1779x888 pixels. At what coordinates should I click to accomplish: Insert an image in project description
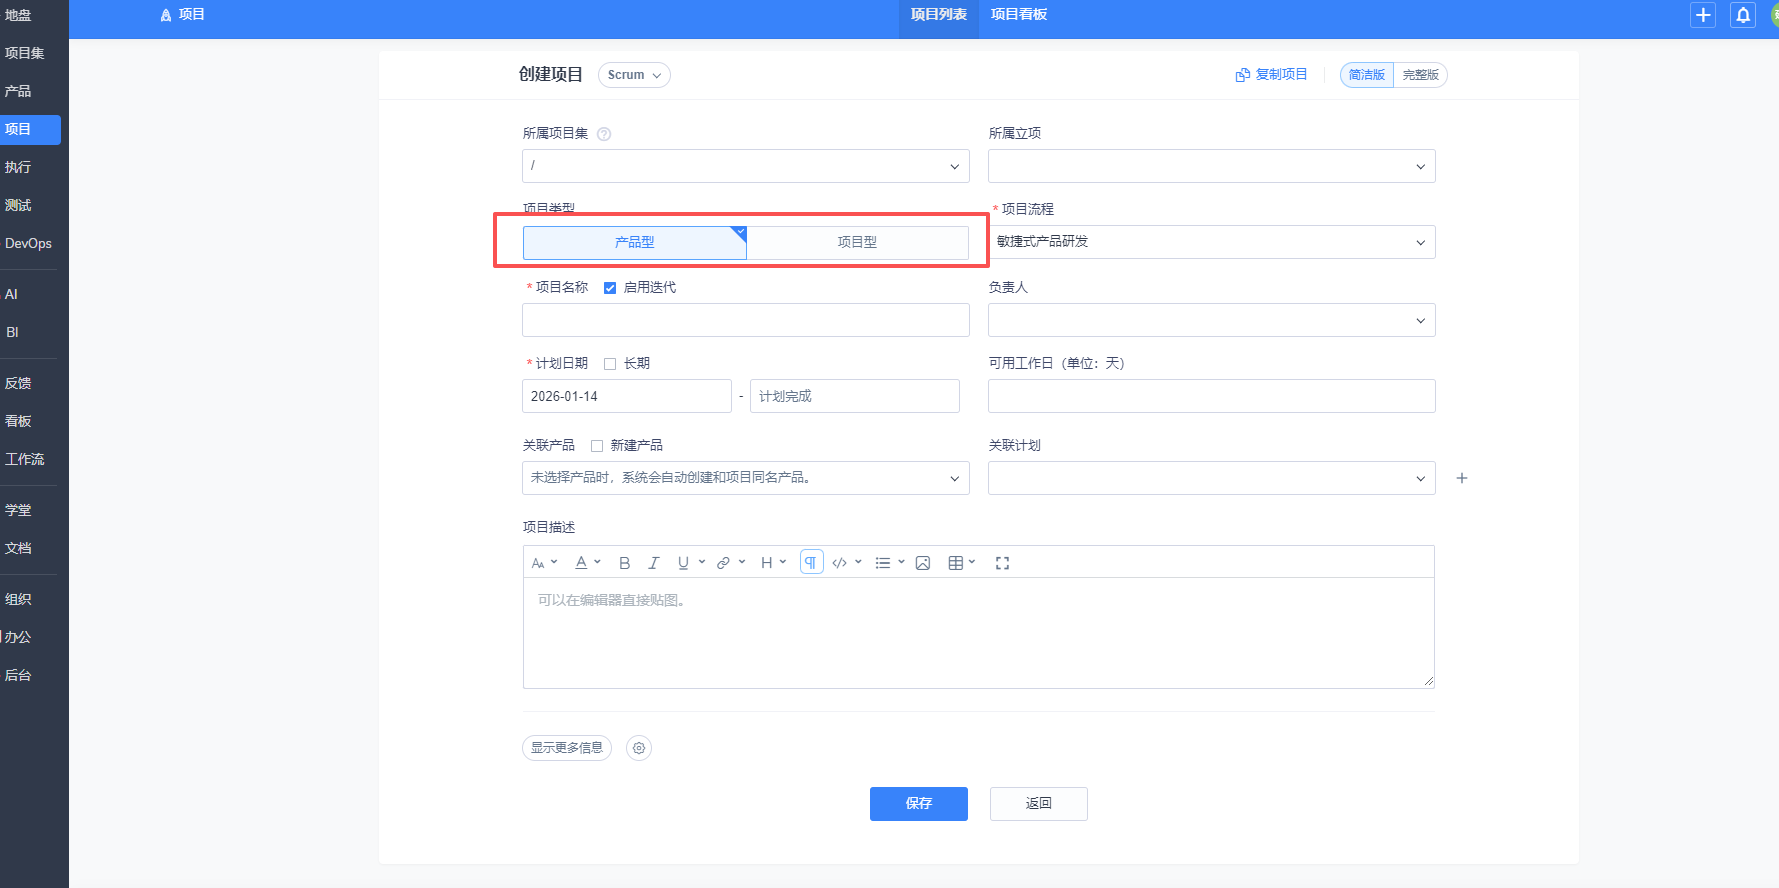point(923,563)
